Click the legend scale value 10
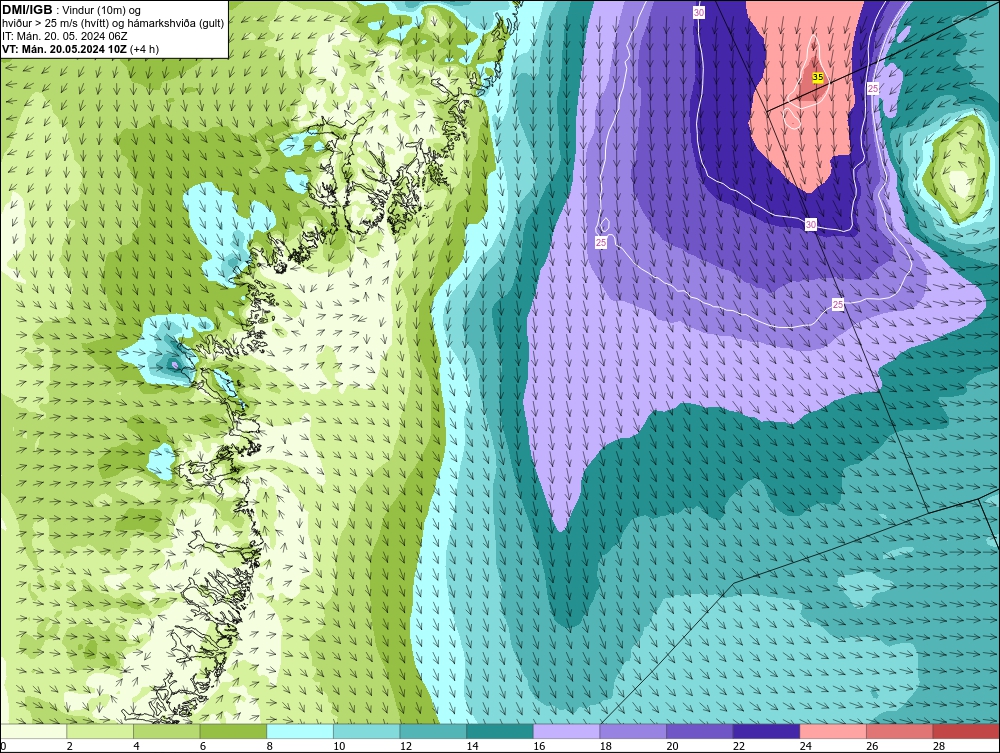The height and width of the screenshot is (753, 1000). click(x=339, y=746)
